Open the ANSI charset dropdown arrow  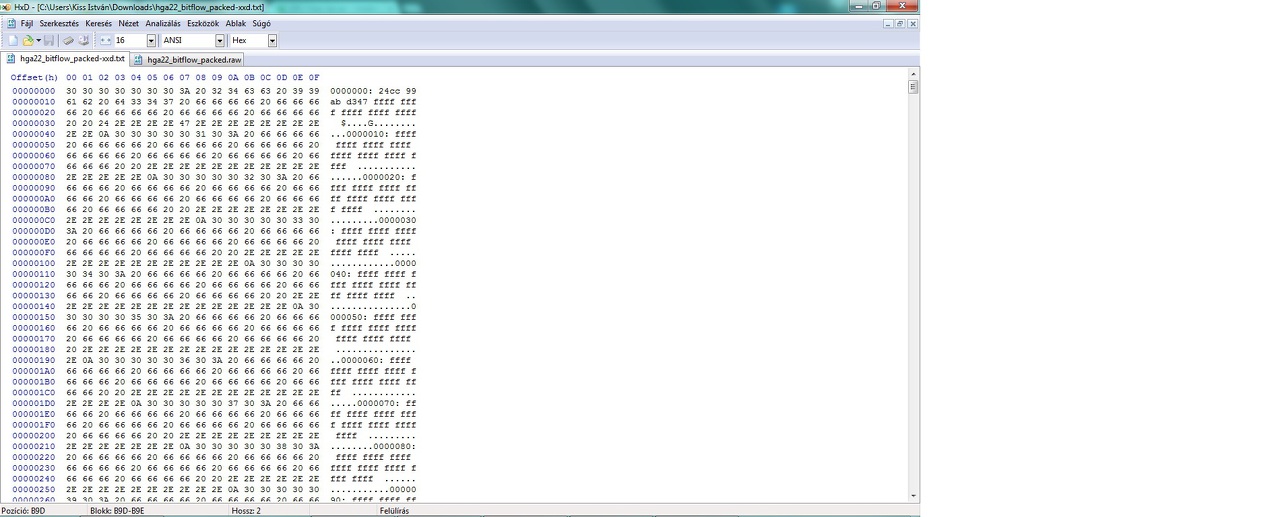click(x=220, y=41)
